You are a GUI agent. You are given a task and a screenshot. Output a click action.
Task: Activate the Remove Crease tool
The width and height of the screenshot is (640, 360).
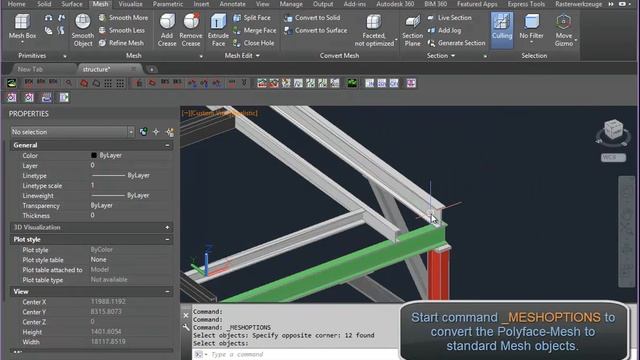tap(191, 29)
